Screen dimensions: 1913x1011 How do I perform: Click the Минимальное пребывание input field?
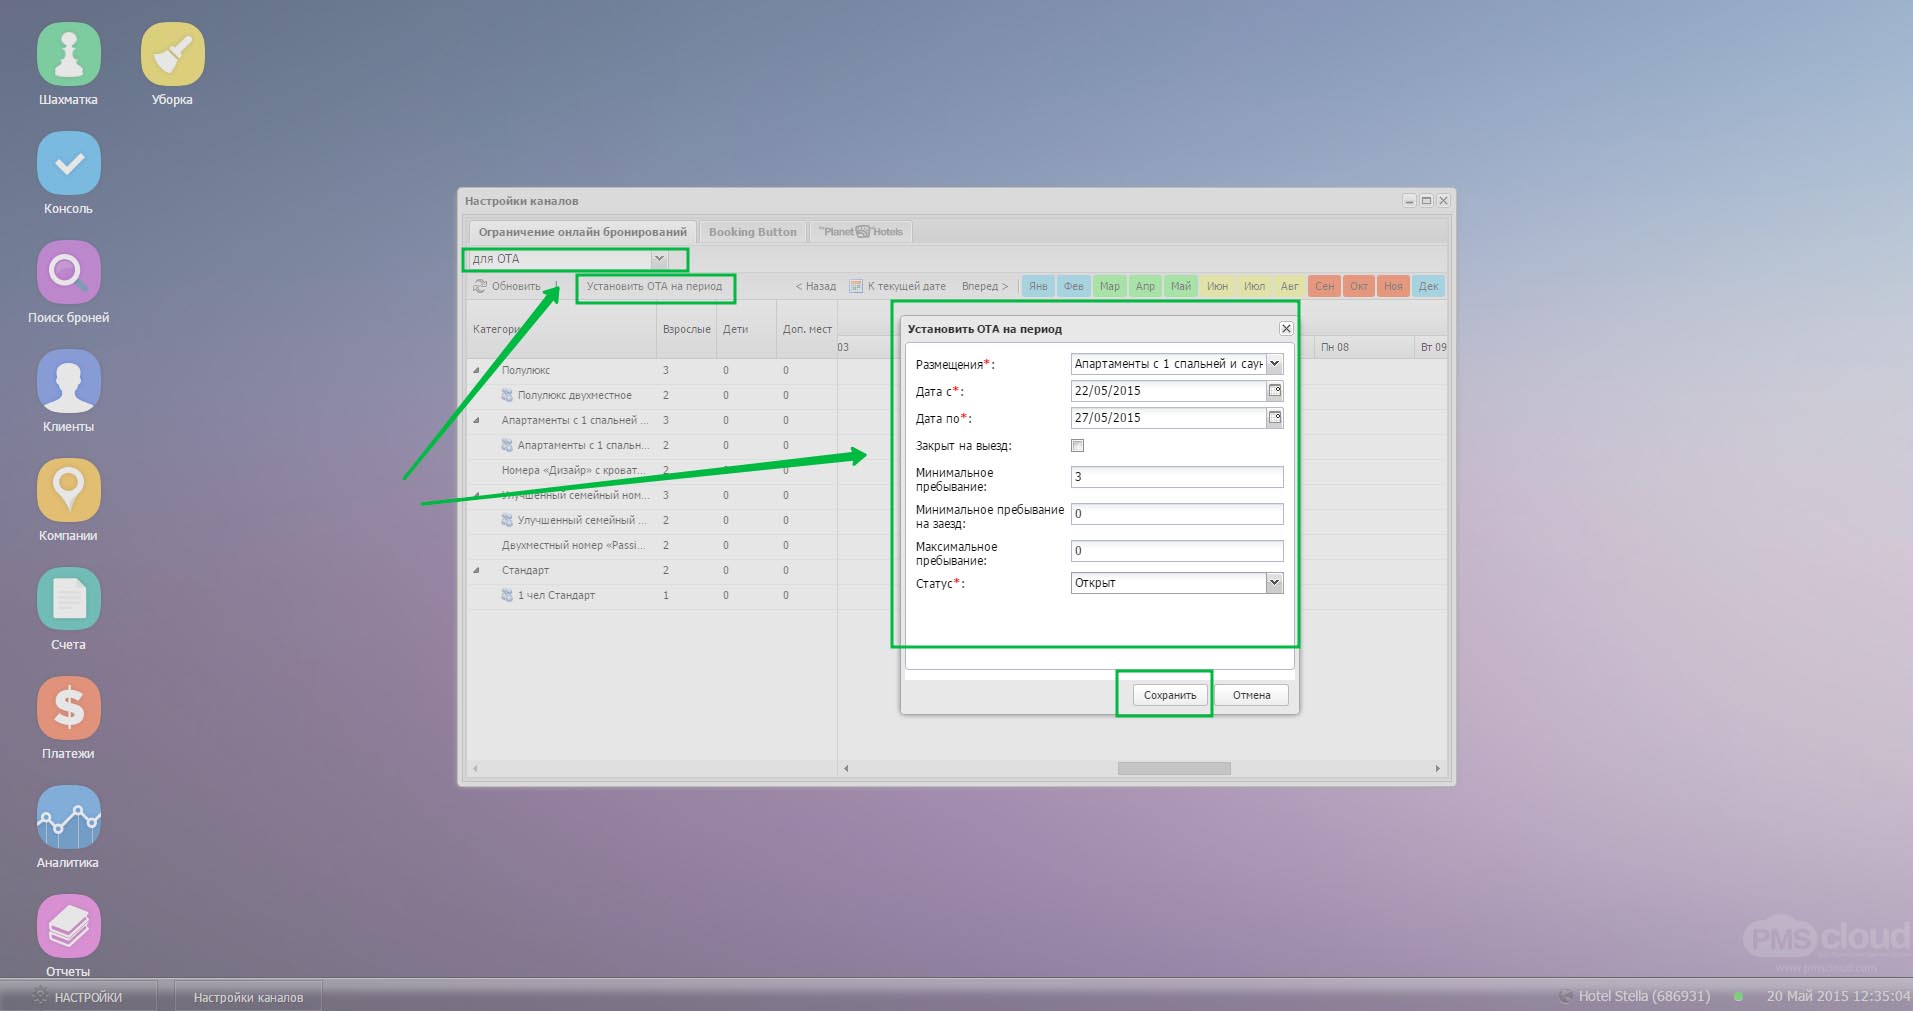click(x=1177, y=477)
